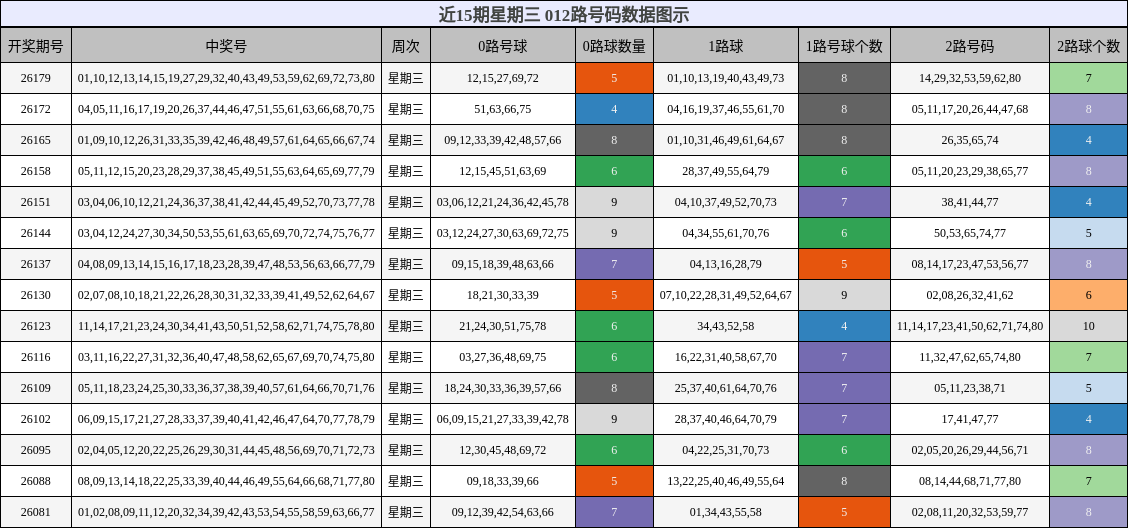Select draw number 26102
Image resolution: width=1128 pixels, height=528 pixels.
click(36, 419)
